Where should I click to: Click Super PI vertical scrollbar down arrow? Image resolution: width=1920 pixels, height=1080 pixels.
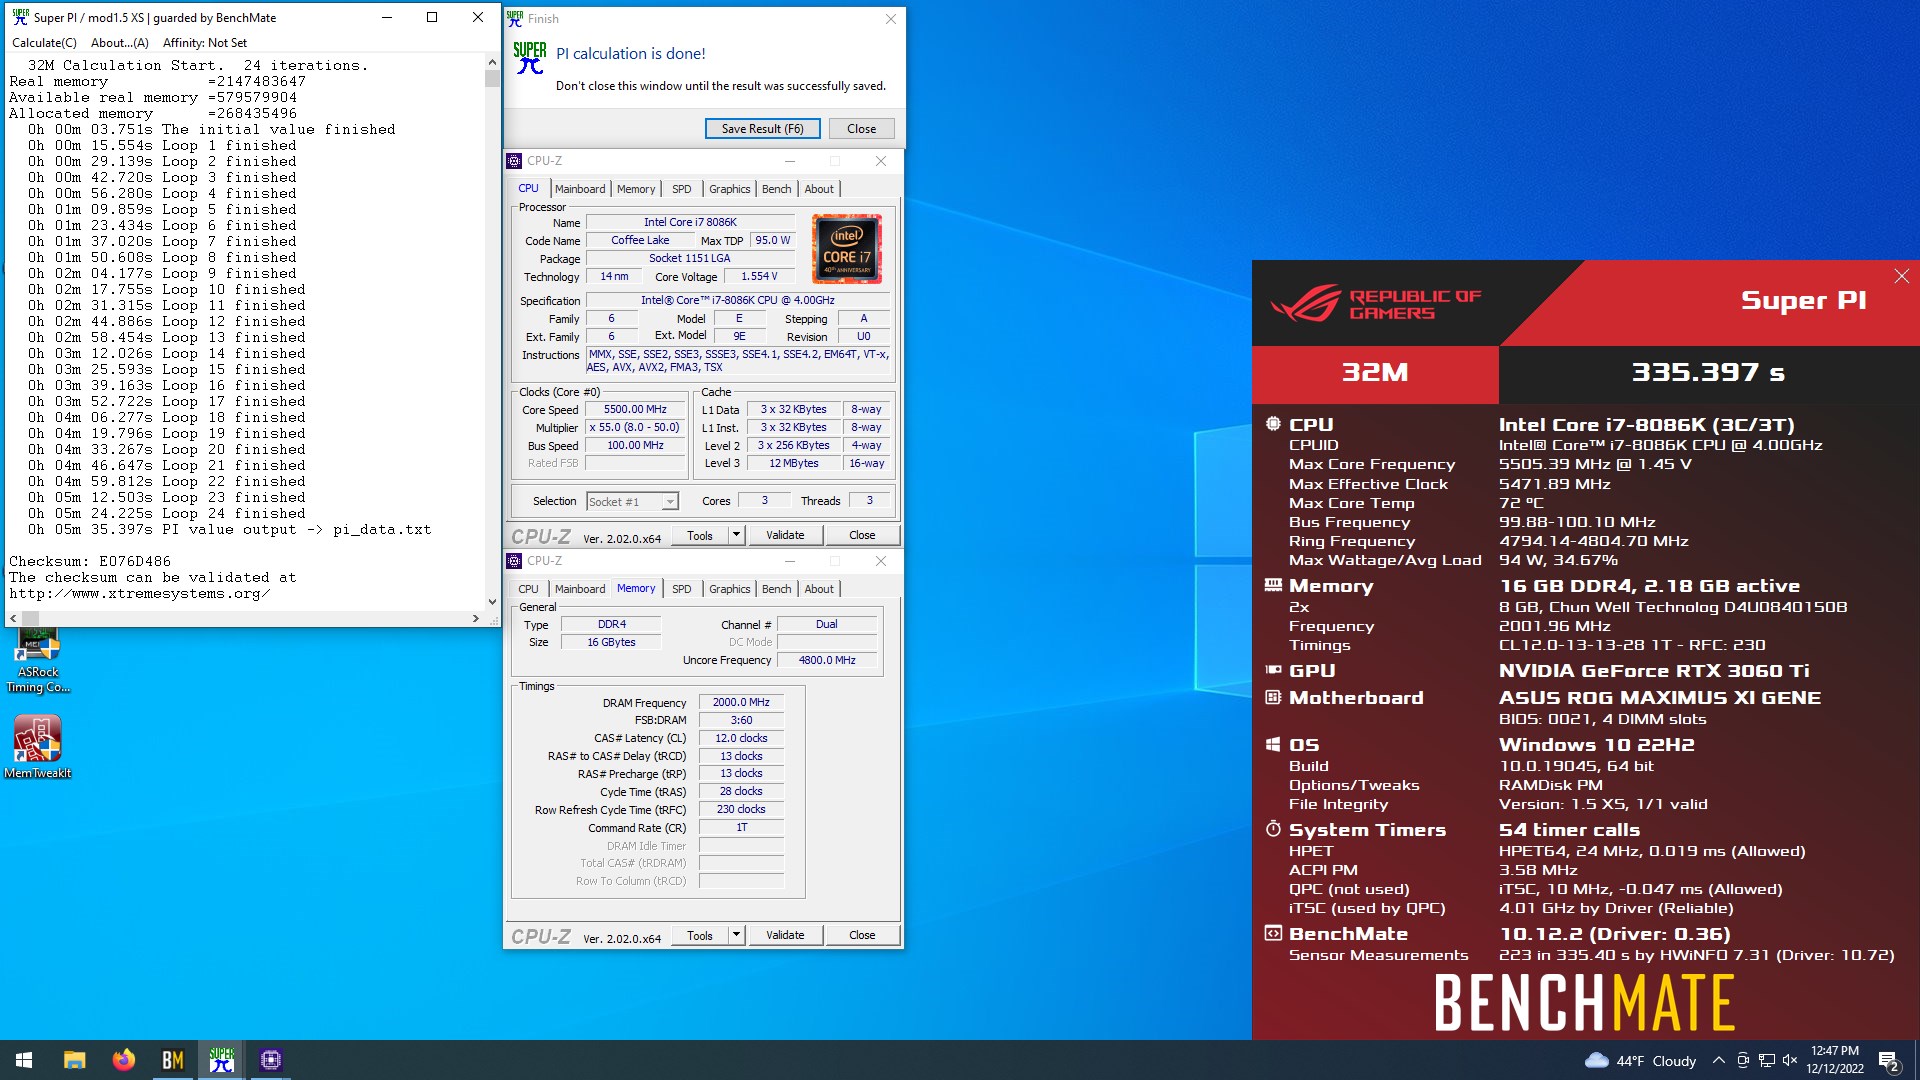click(x=492, y=602)
